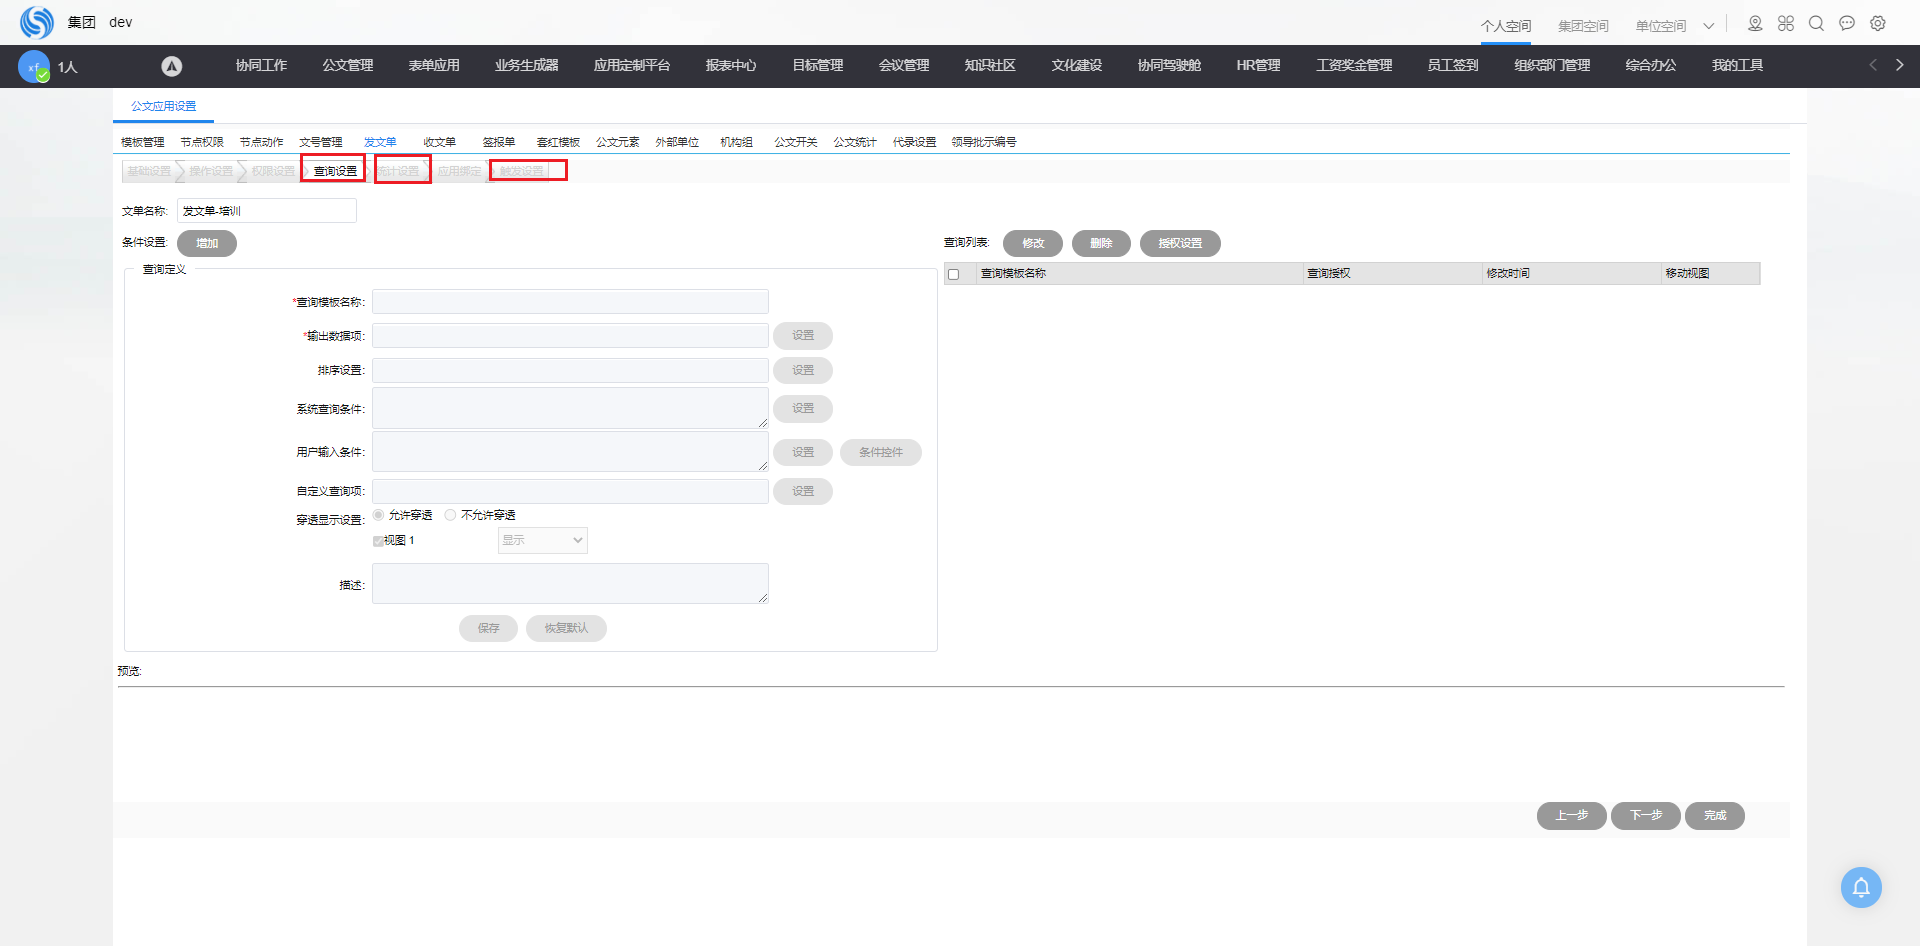Tick the select-all checkbox in query list header
1920x946 pixels.
[954, 274]
